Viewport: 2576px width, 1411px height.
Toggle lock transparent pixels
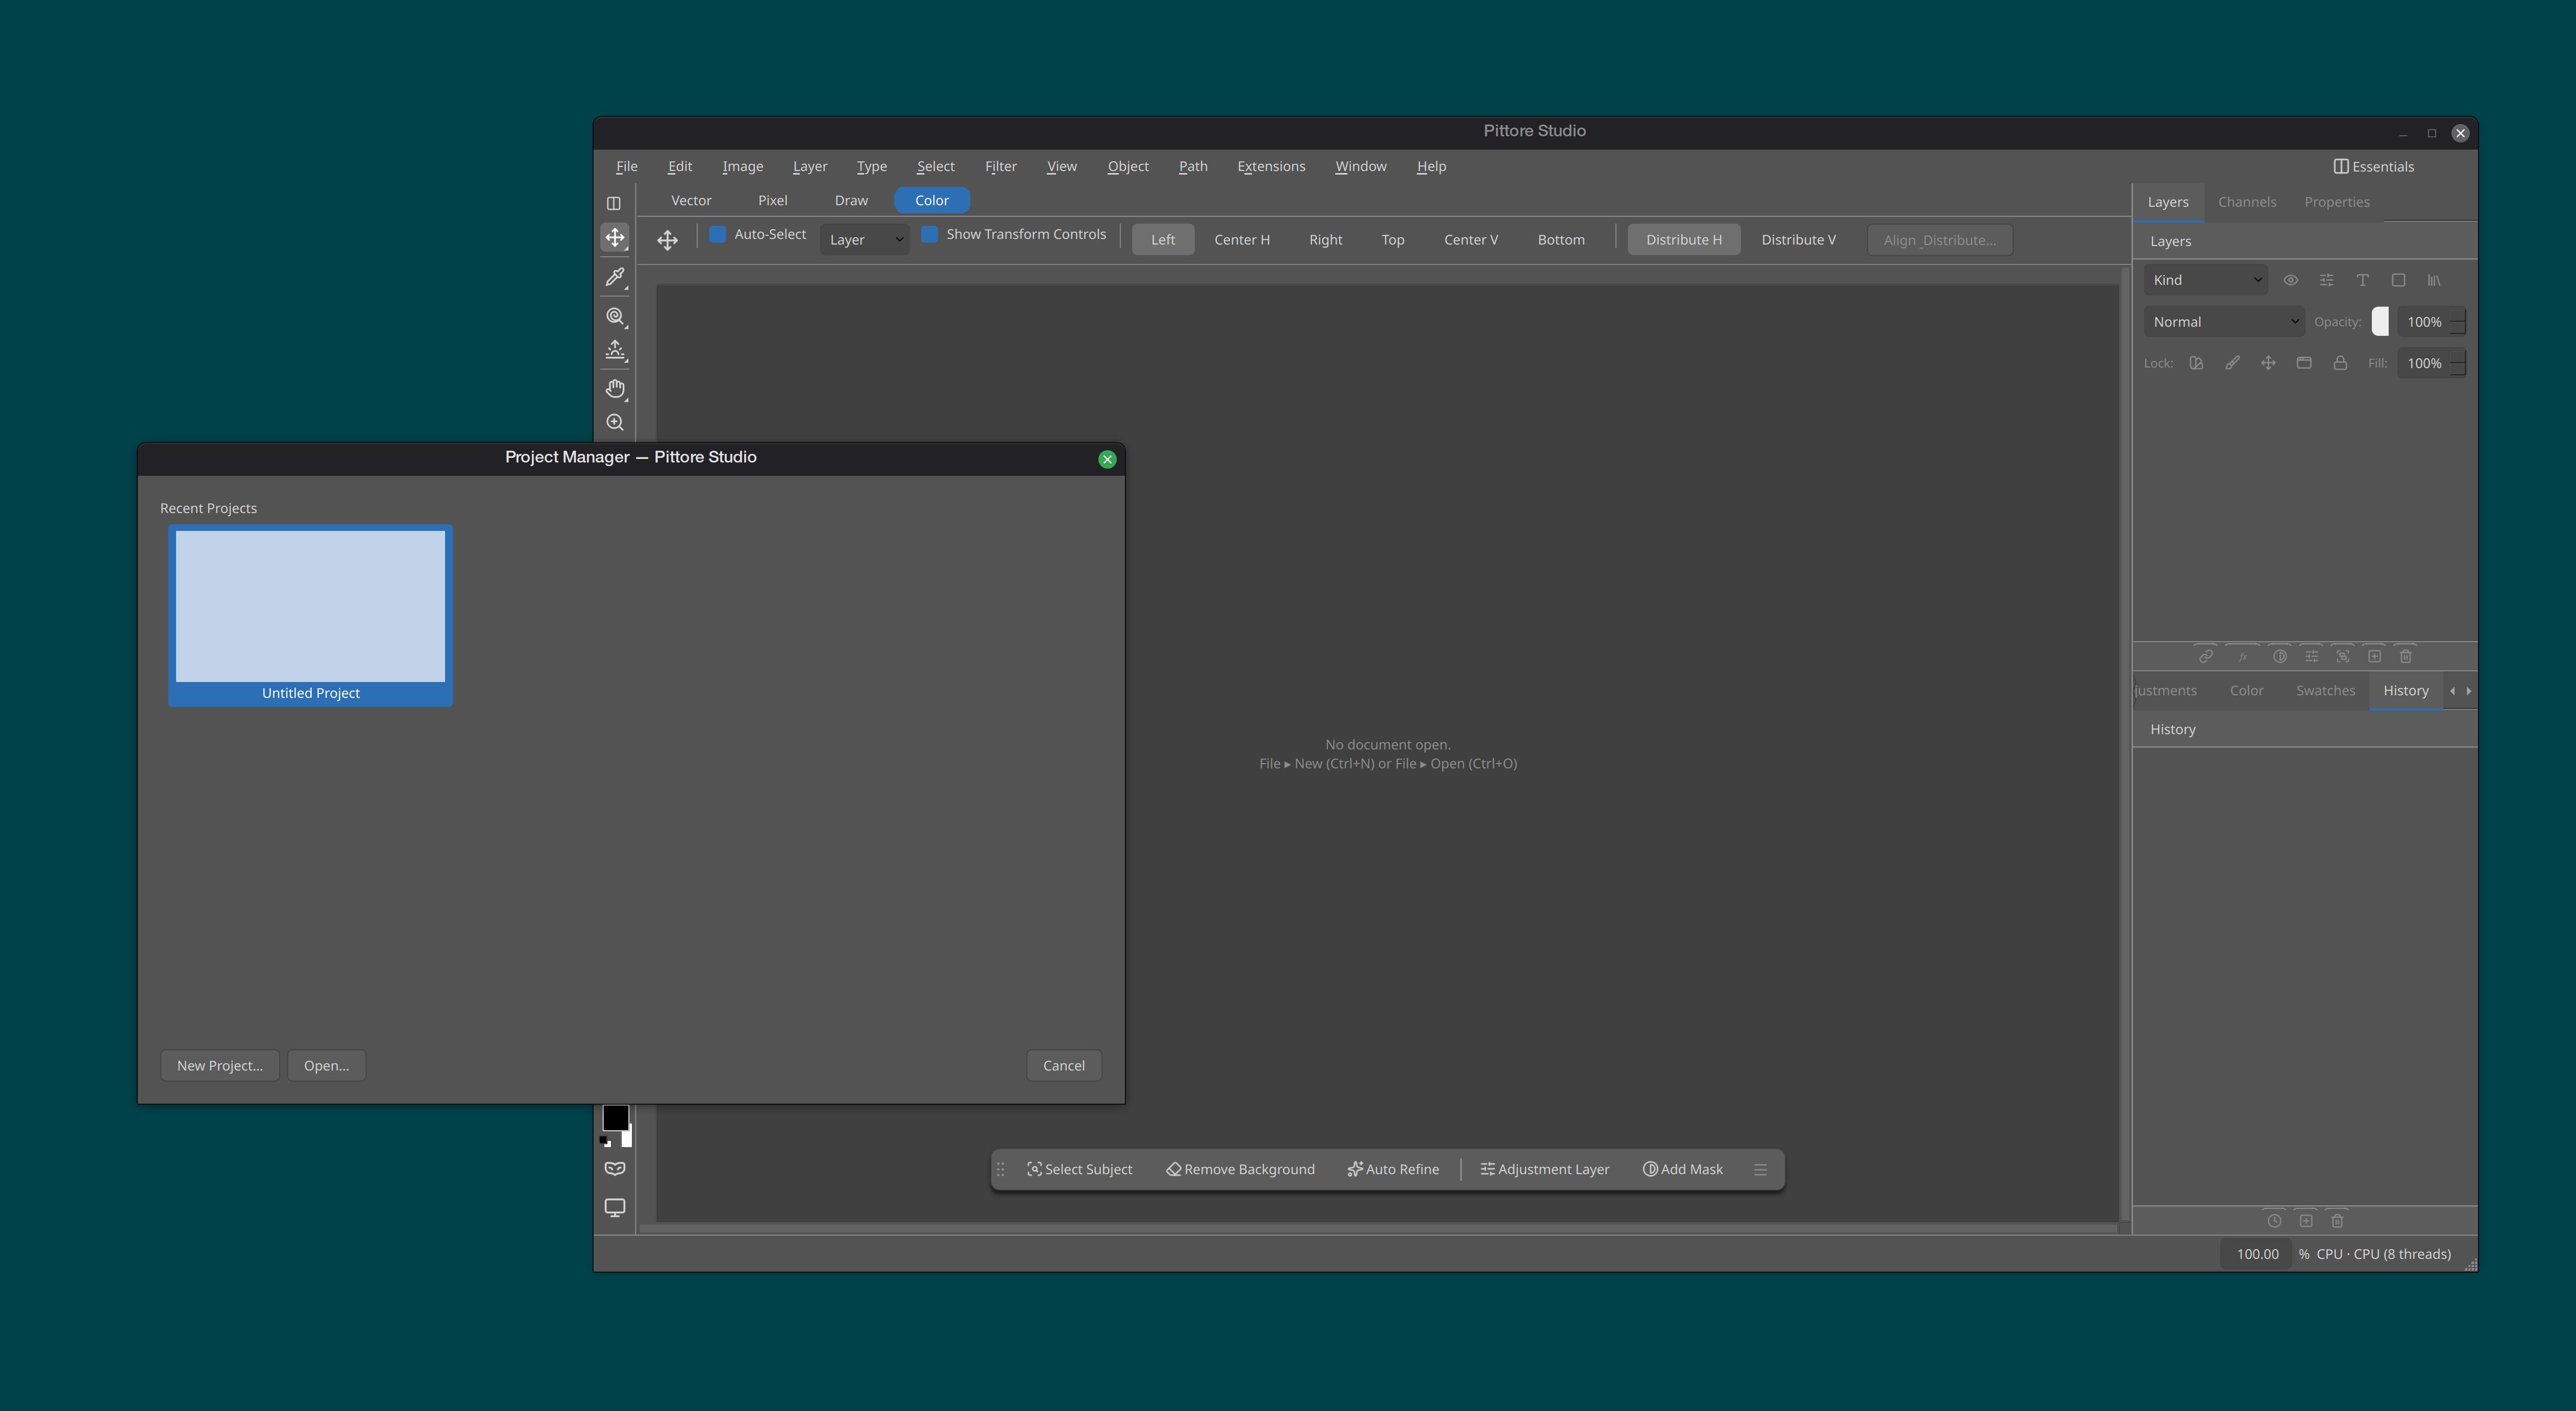click(2196, 363)
